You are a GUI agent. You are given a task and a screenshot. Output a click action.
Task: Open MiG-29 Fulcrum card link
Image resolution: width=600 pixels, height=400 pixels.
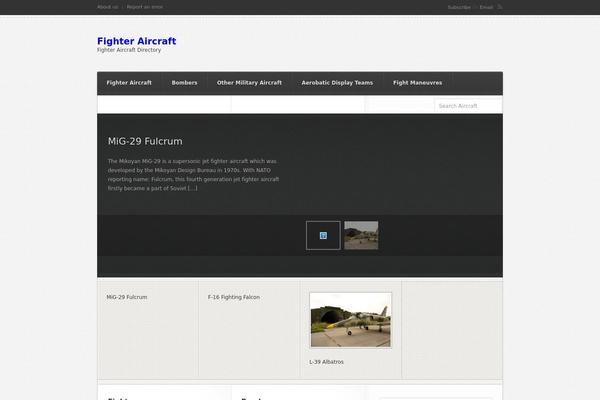(127, 297)
